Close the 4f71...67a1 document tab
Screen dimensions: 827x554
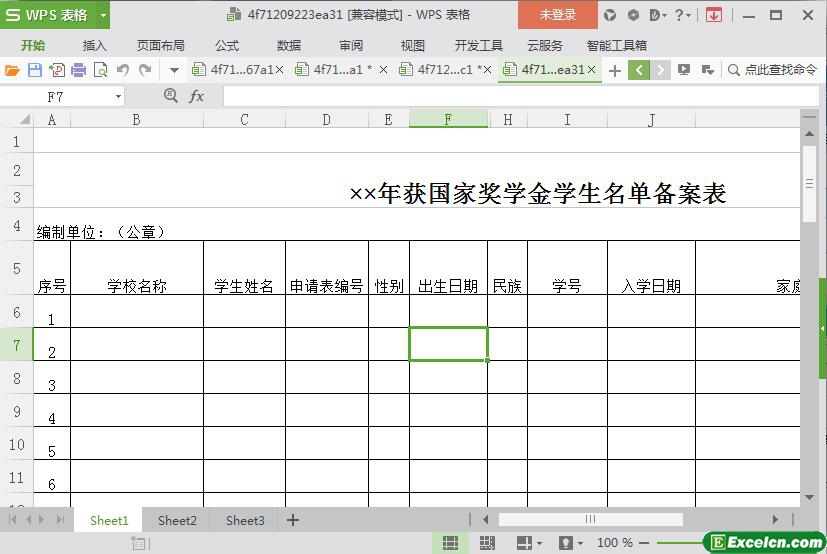280,70
